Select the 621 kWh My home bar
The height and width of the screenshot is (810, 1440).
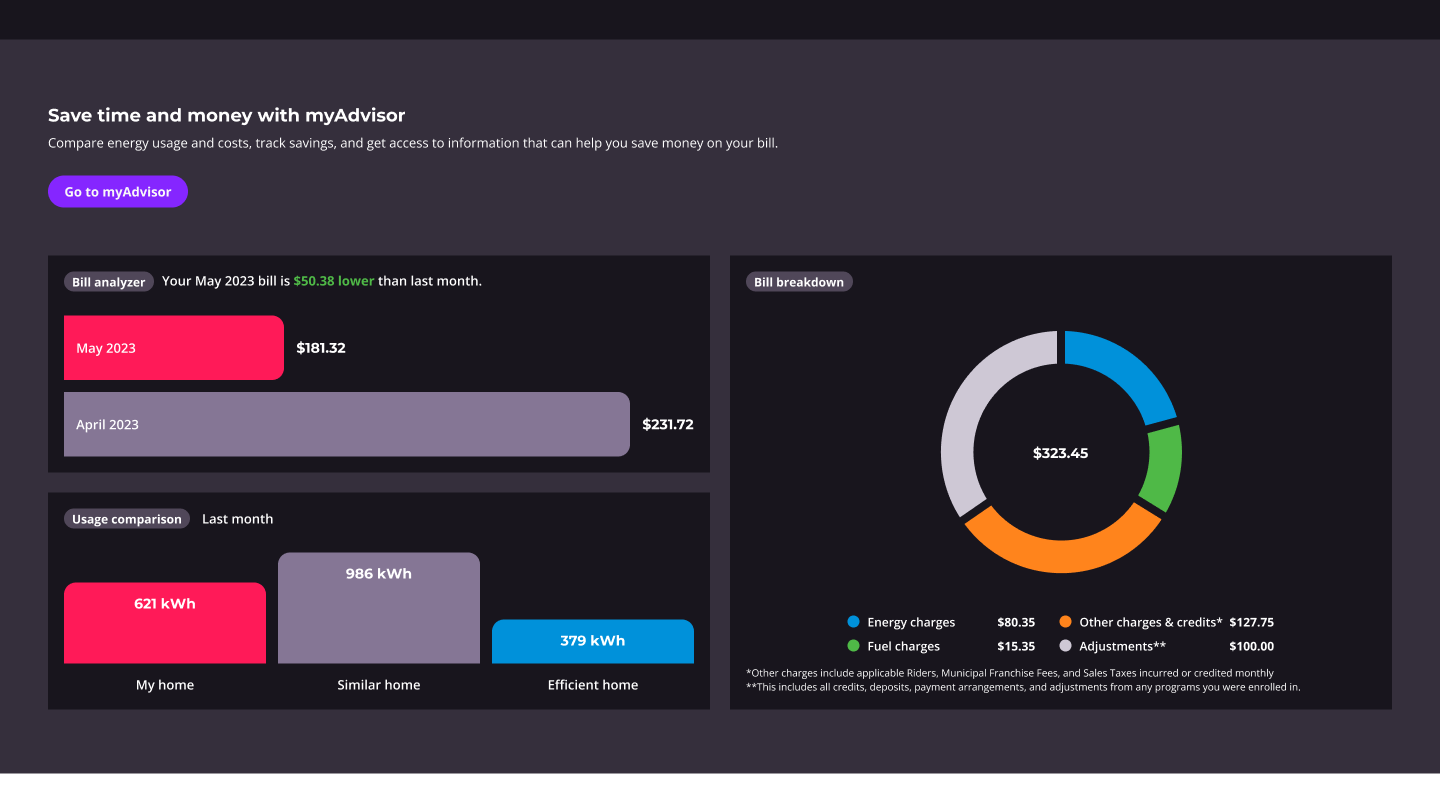coord(165,623)
